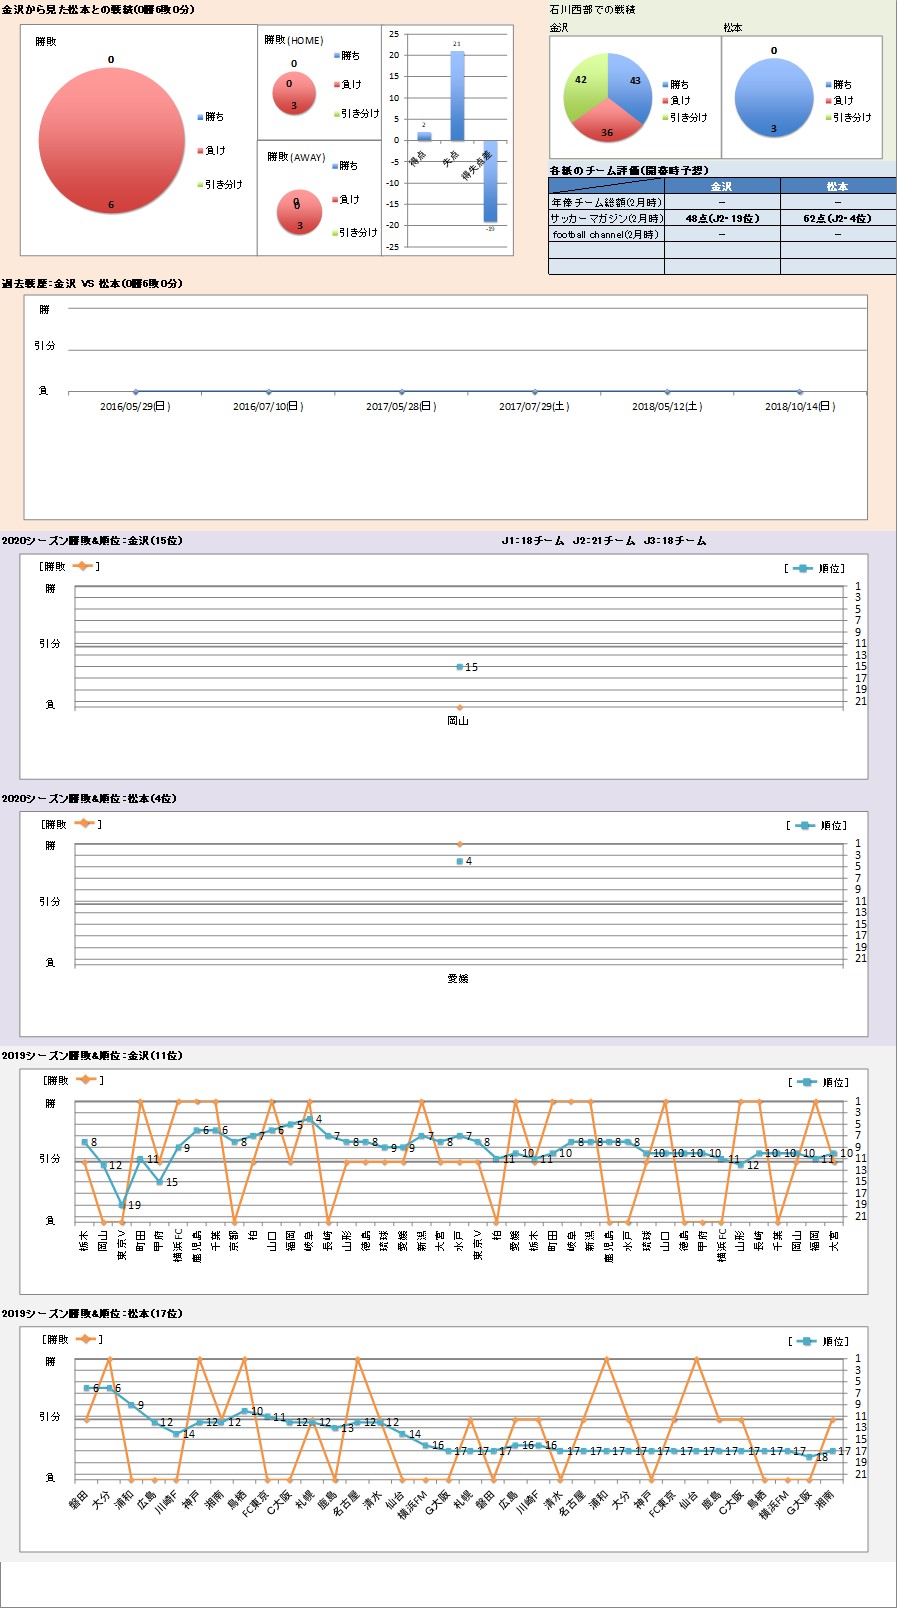Click the 各紙のチーム評価 table heading
This screenshot has width=897, height=1608.
point(629,170)
